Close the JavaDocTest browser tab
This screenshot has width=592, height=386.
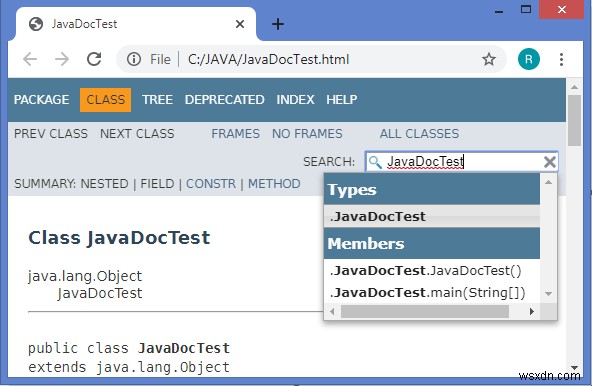pyautogui.click(x=240, y=24)
